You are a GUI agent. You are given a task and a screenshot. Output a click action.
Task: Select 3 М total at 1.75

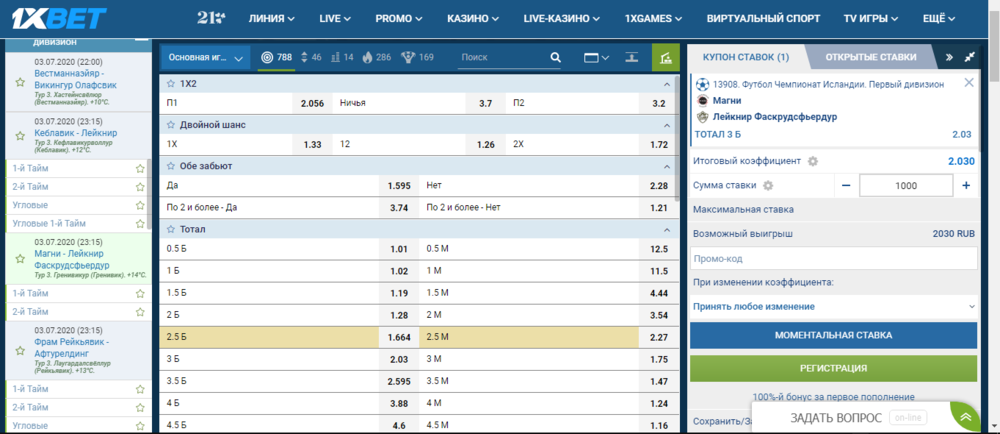click(x=659, y=359)
